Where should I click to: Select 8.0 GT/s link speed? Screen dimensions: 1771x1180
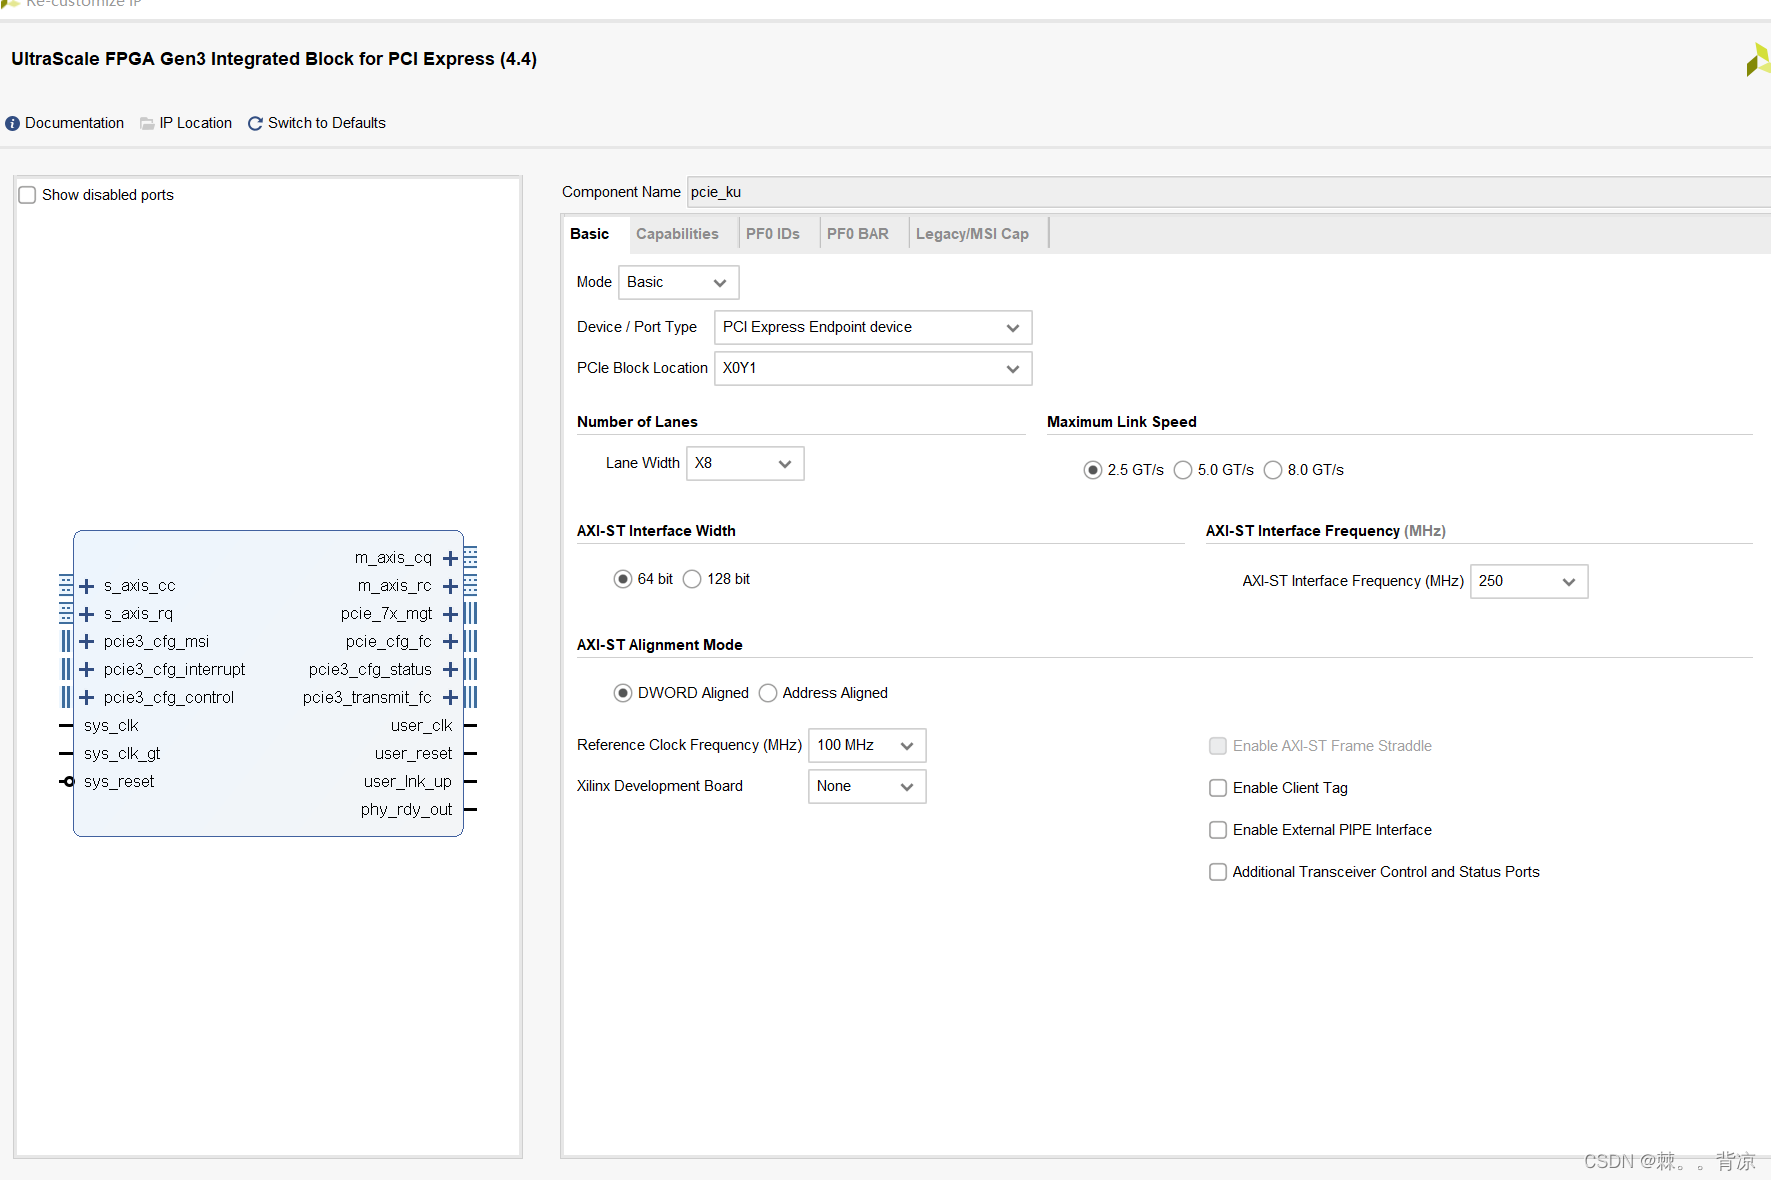click(1273, 470)
